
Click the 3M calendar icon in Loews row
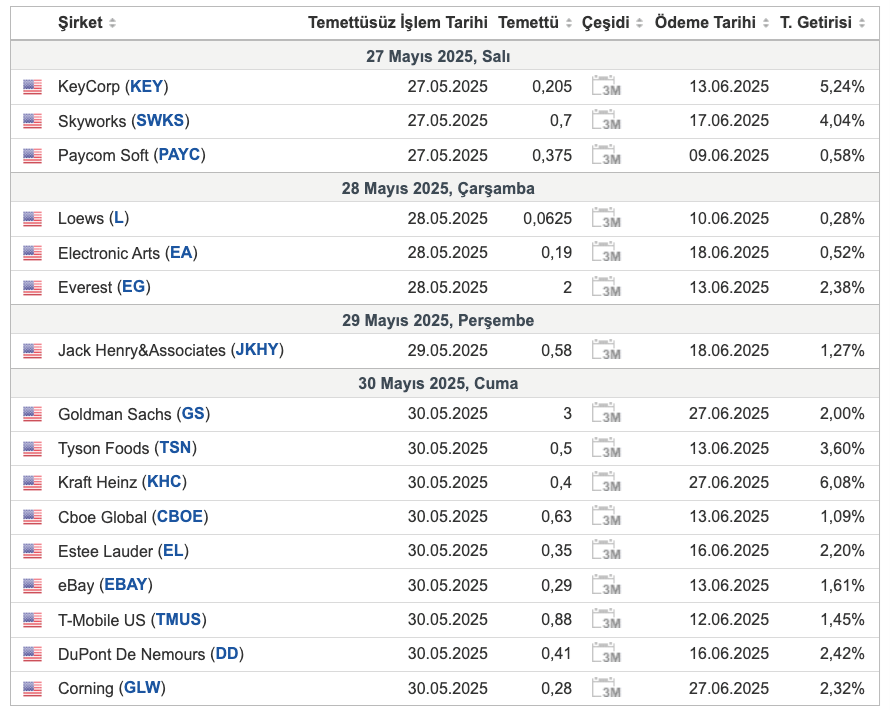[606, 218]
